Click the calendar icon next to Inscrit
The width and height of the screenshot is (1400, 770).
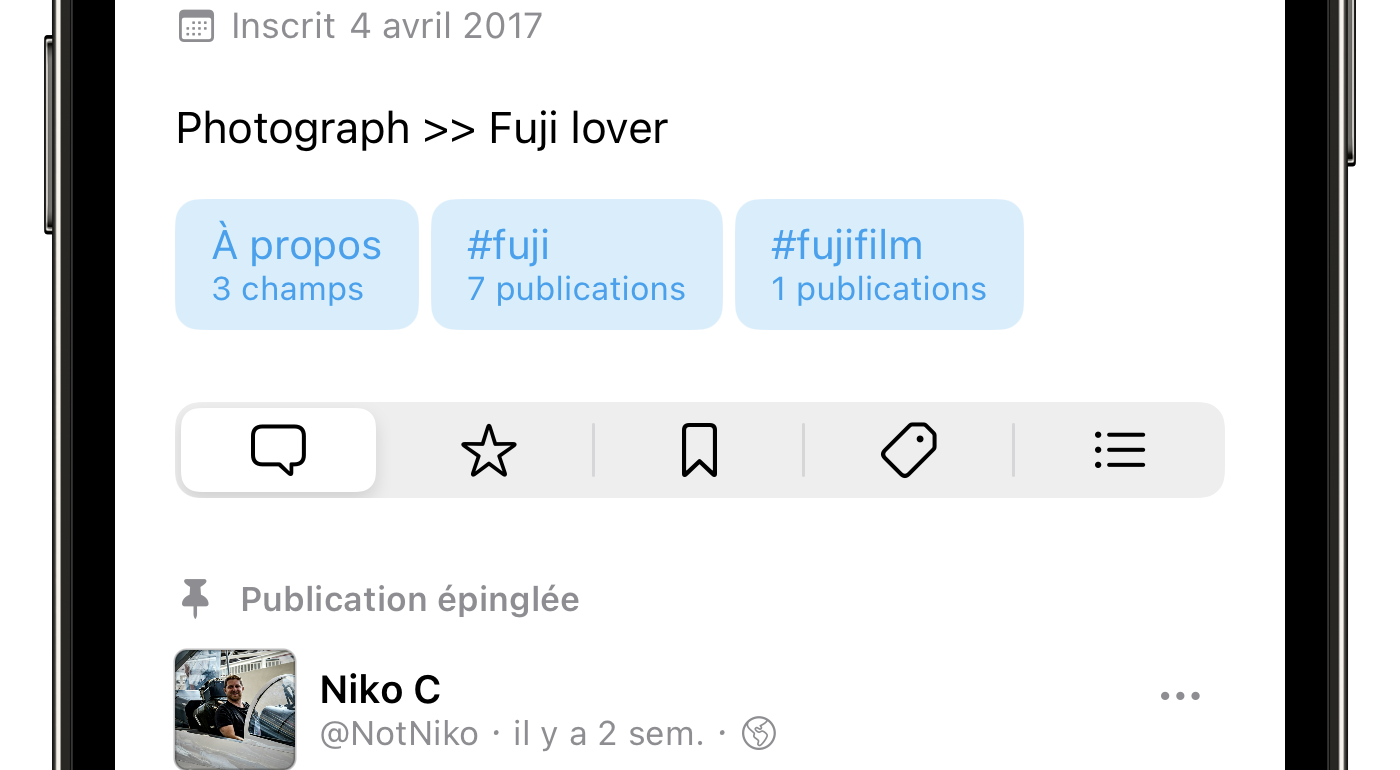click(196, 26)
